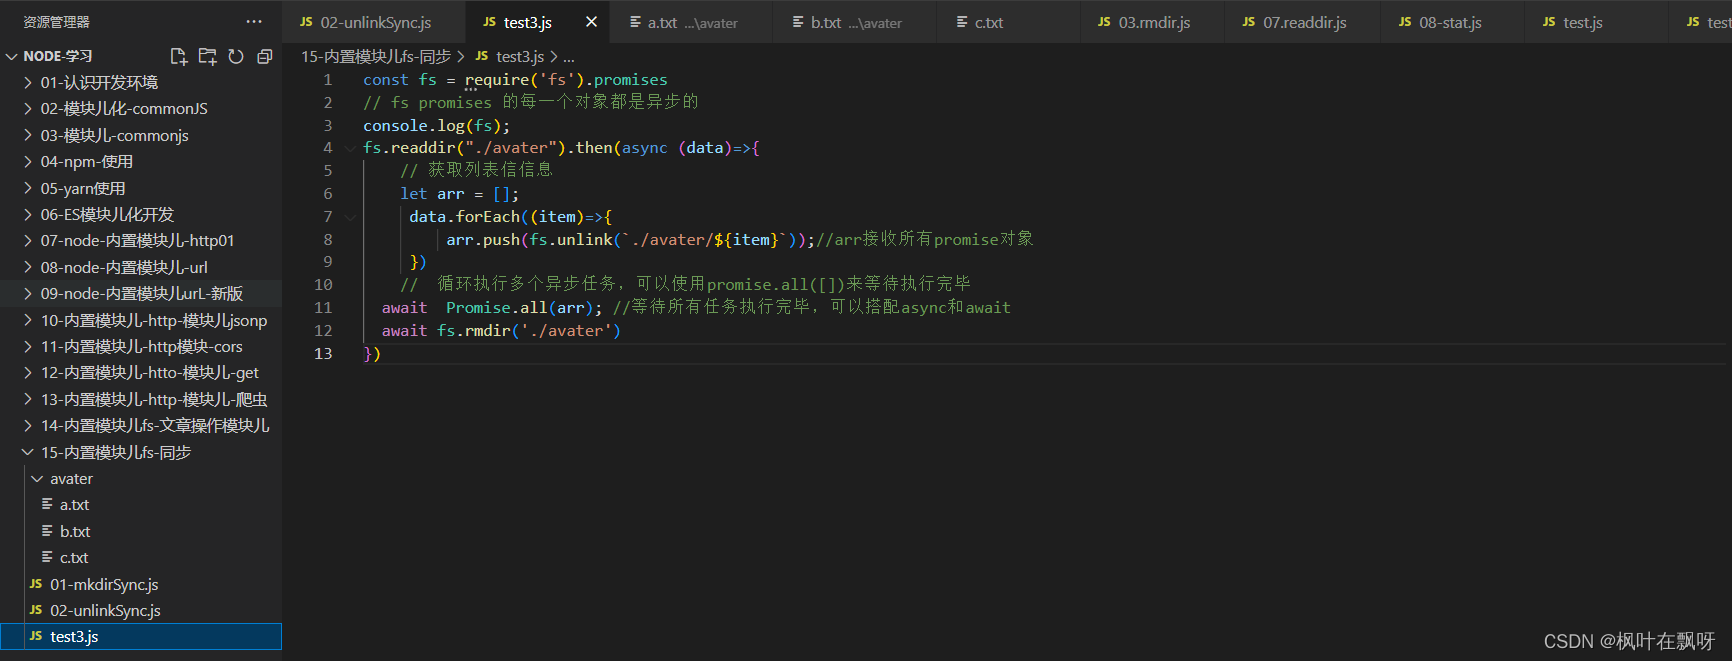Close the test3.js tab
The width and height of the screenshot is (1732, 661).
591,21
